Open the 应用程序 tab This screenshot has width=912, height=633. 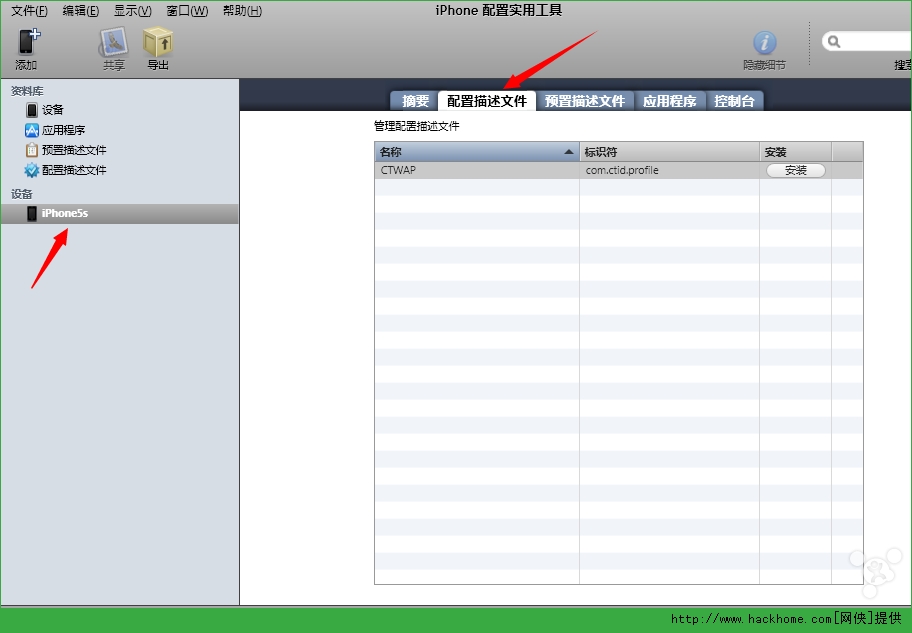[669, 101]
